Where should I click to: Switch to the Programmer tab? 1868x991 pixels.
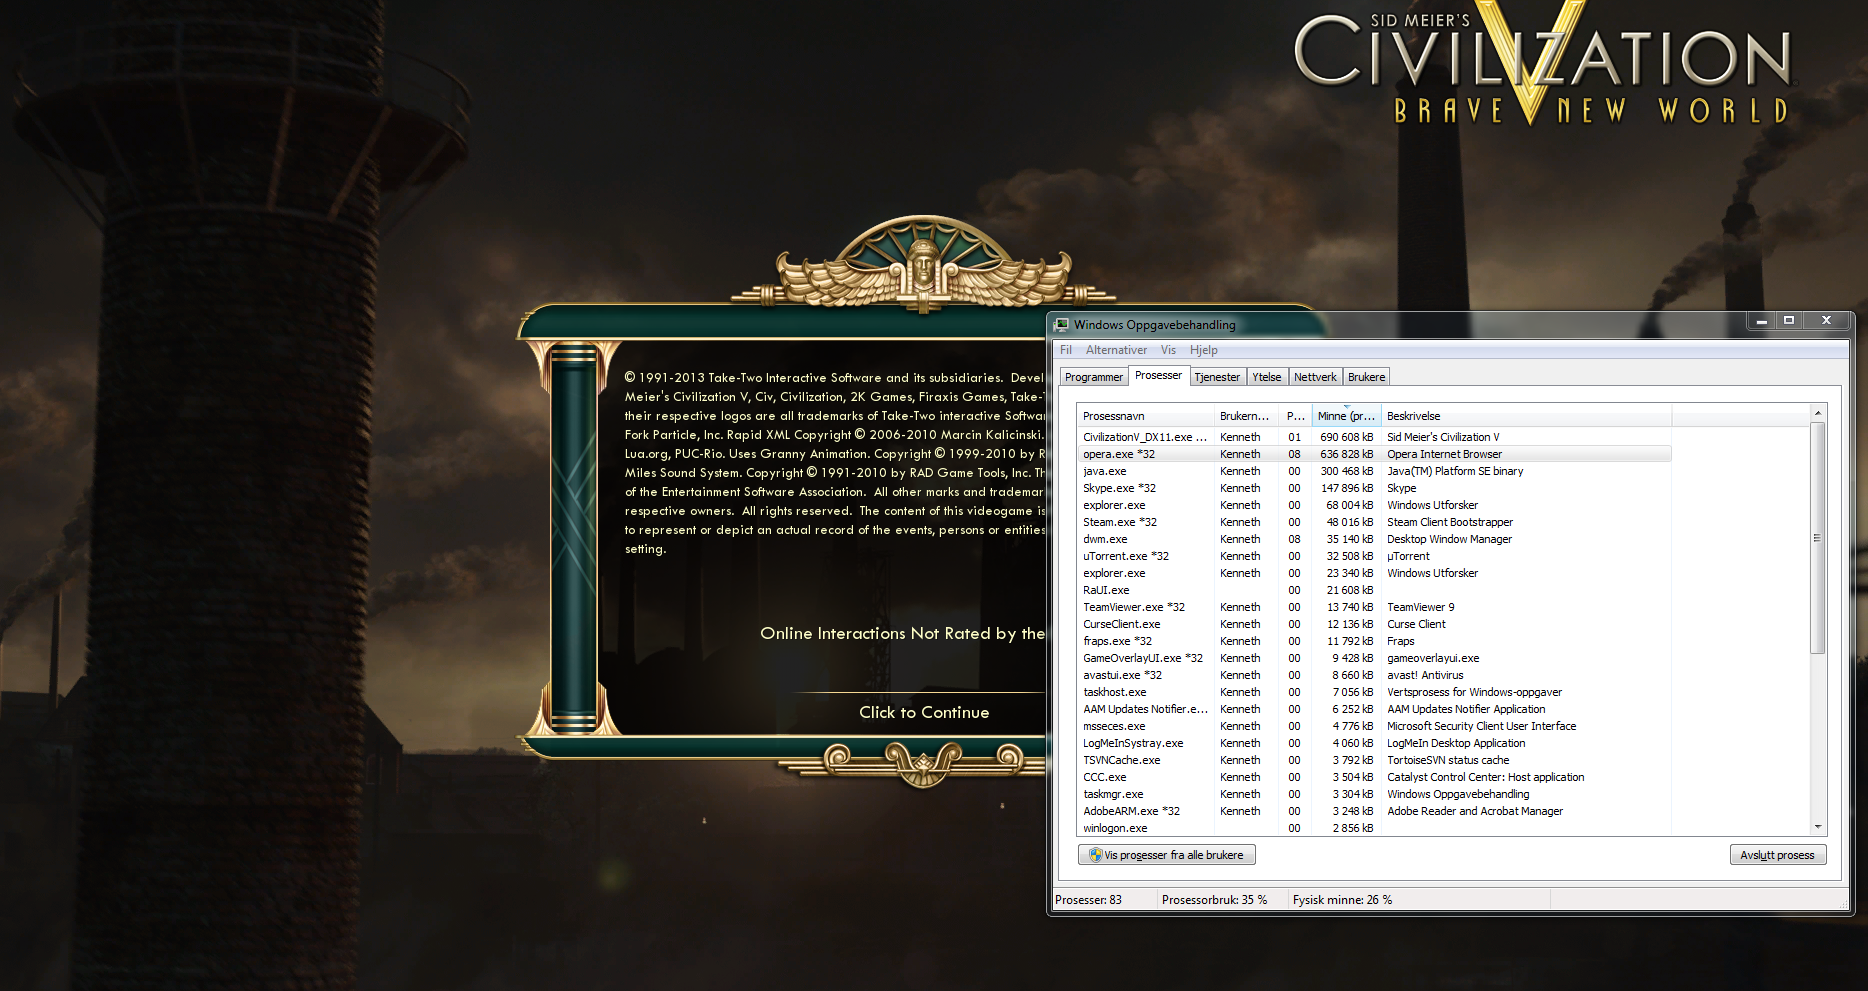(1093, 377)
